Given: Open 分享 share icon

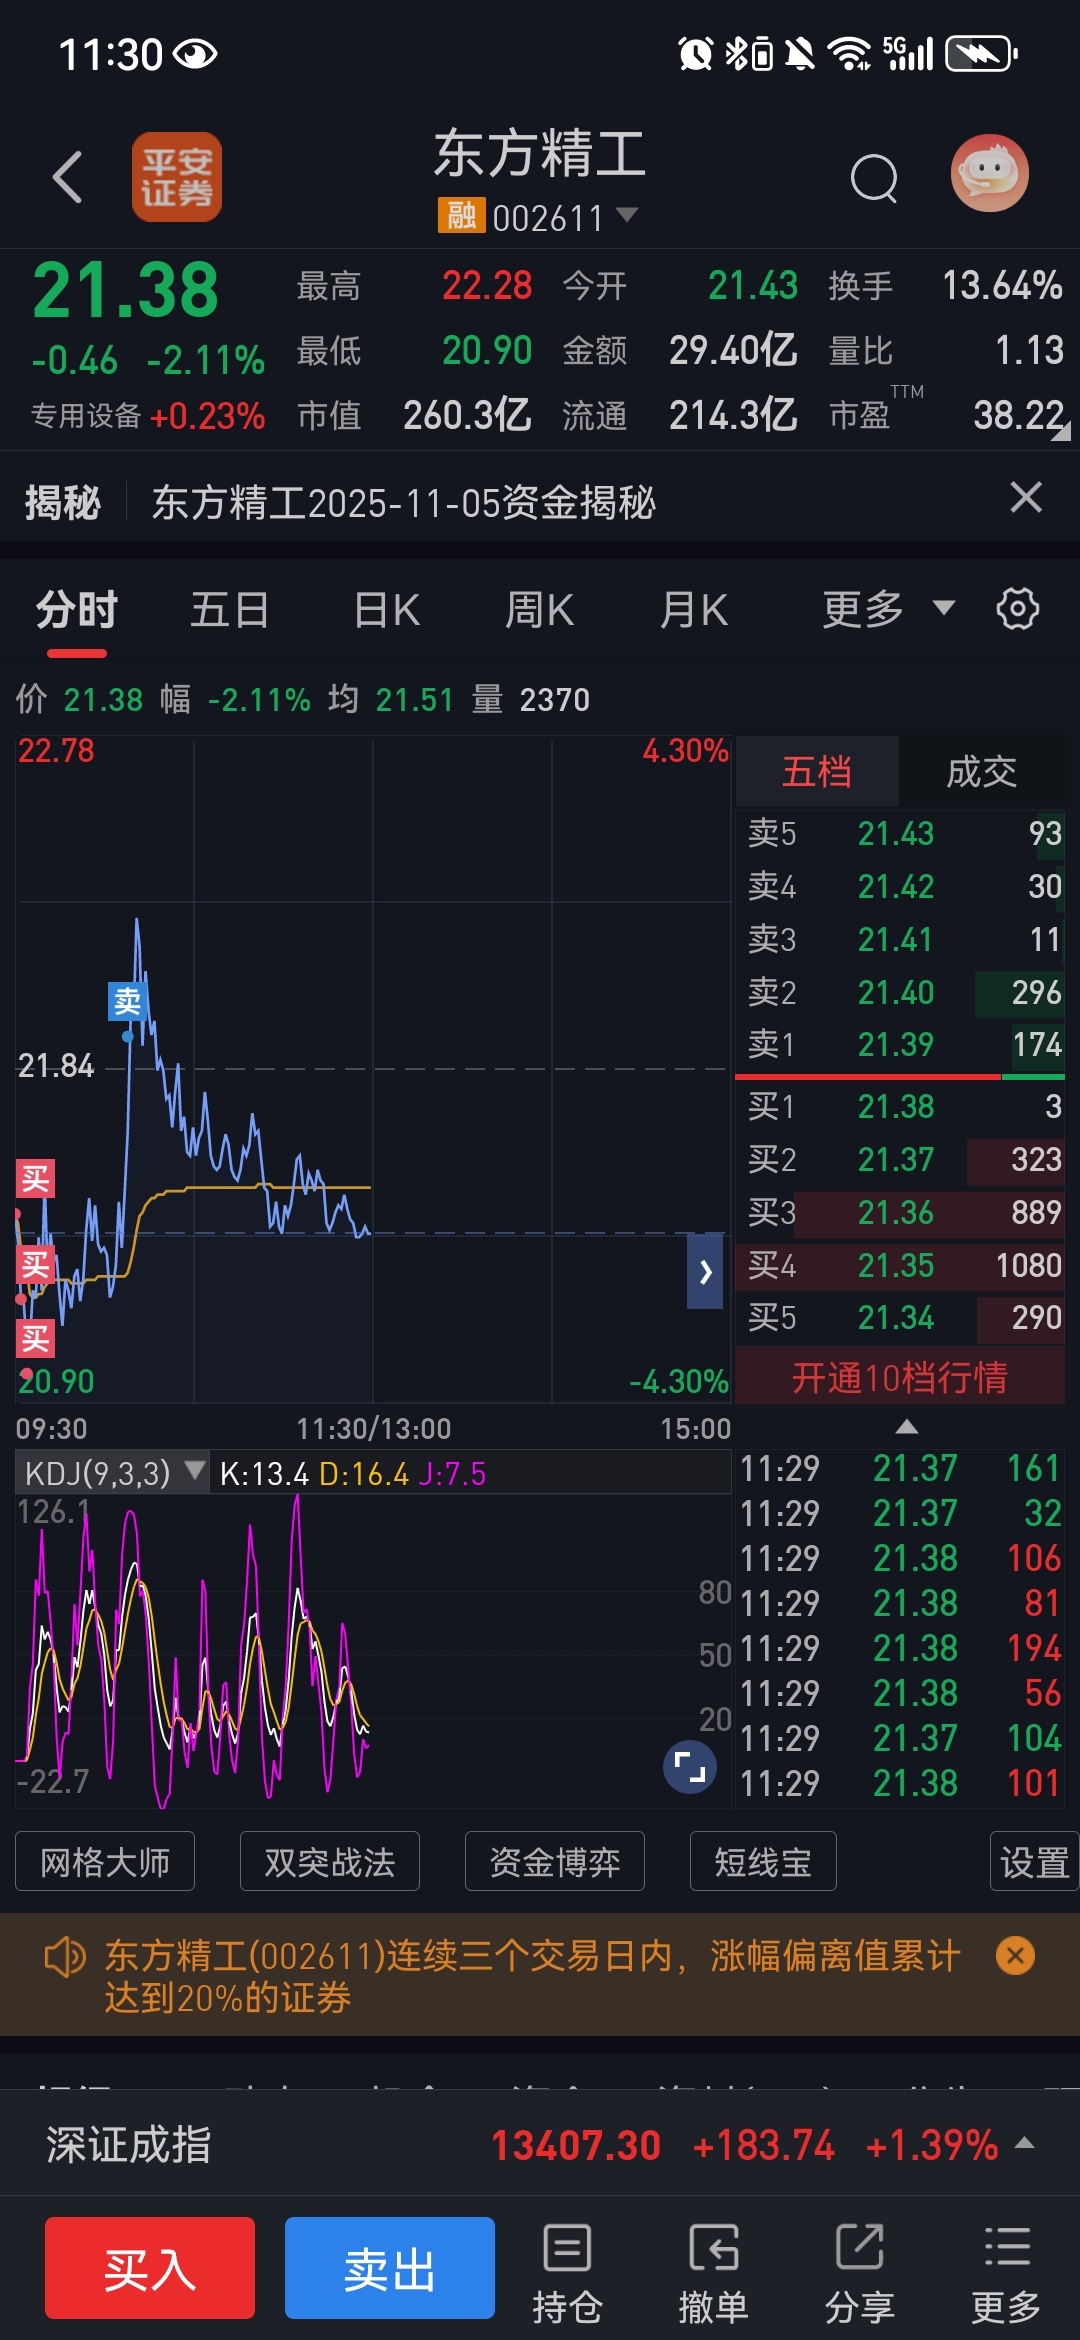Looking at the screenshot, I should (x=859, y=2274).
